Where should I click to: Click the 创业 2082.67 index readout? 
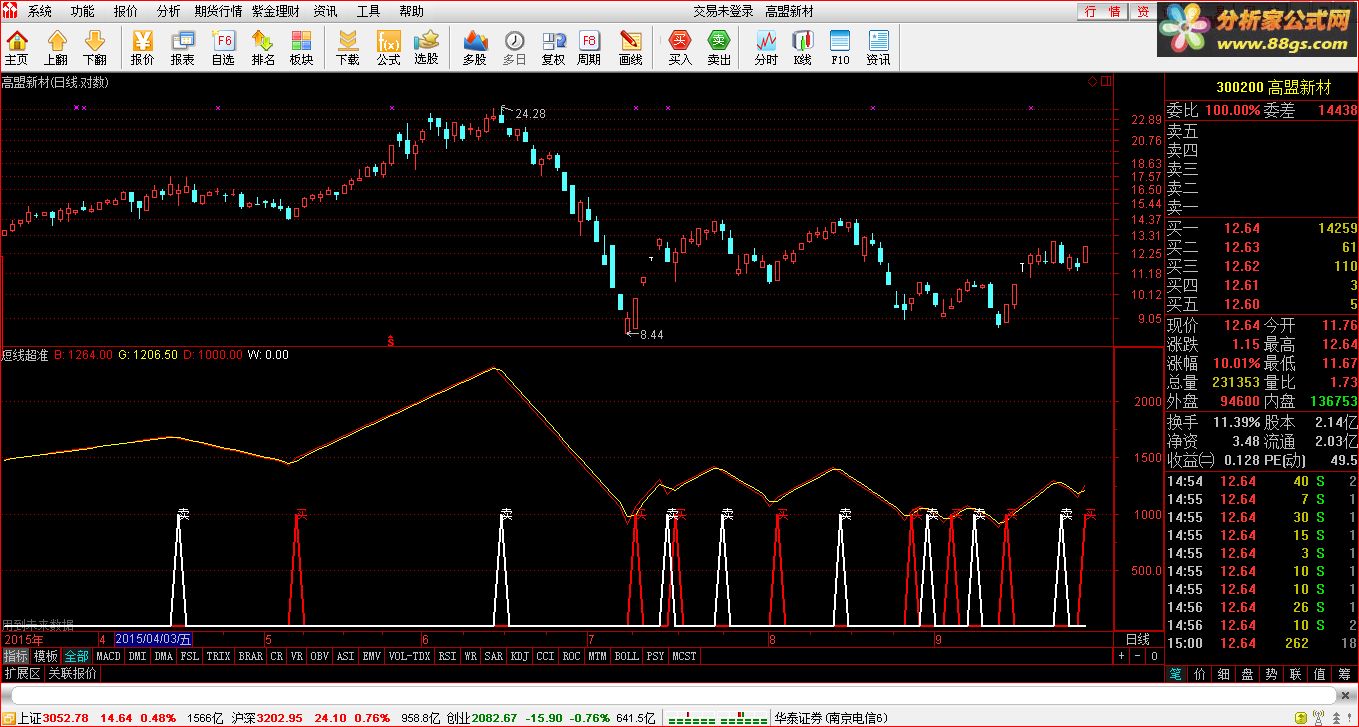pos(482,718)
